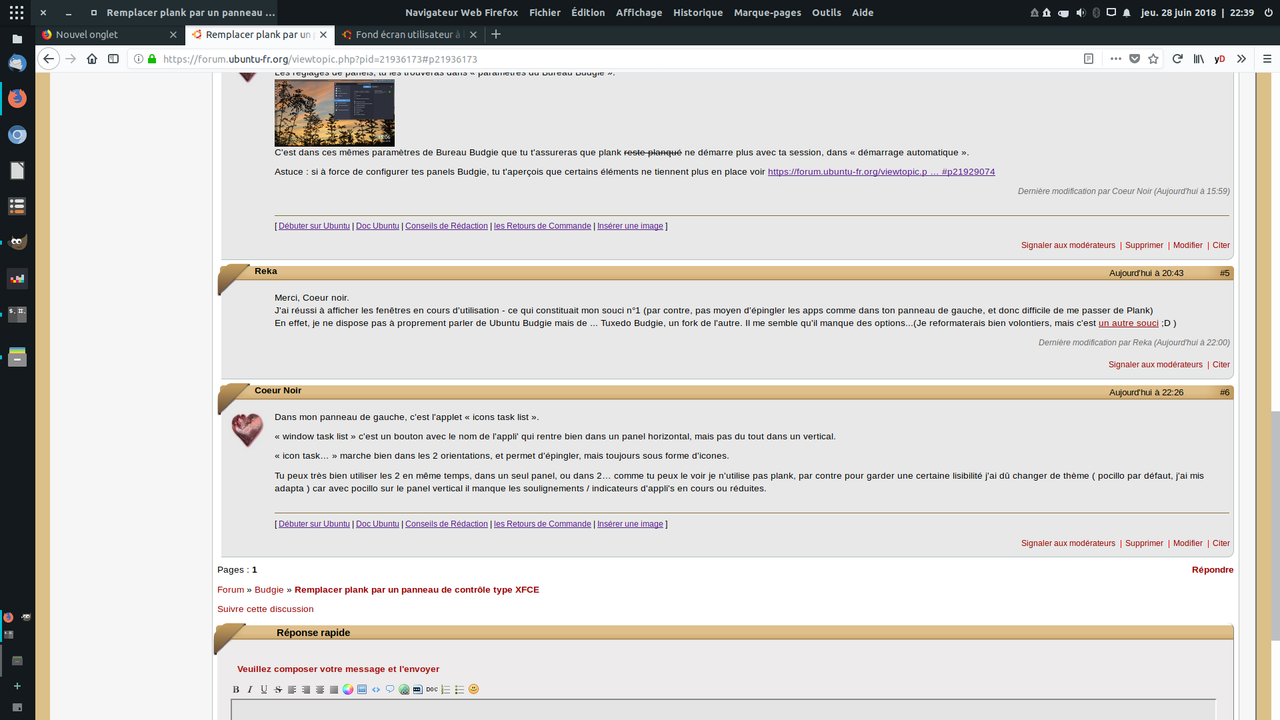Click the page vertical scrollbar thumb
1280x720 pixels.
(1275, 525)
